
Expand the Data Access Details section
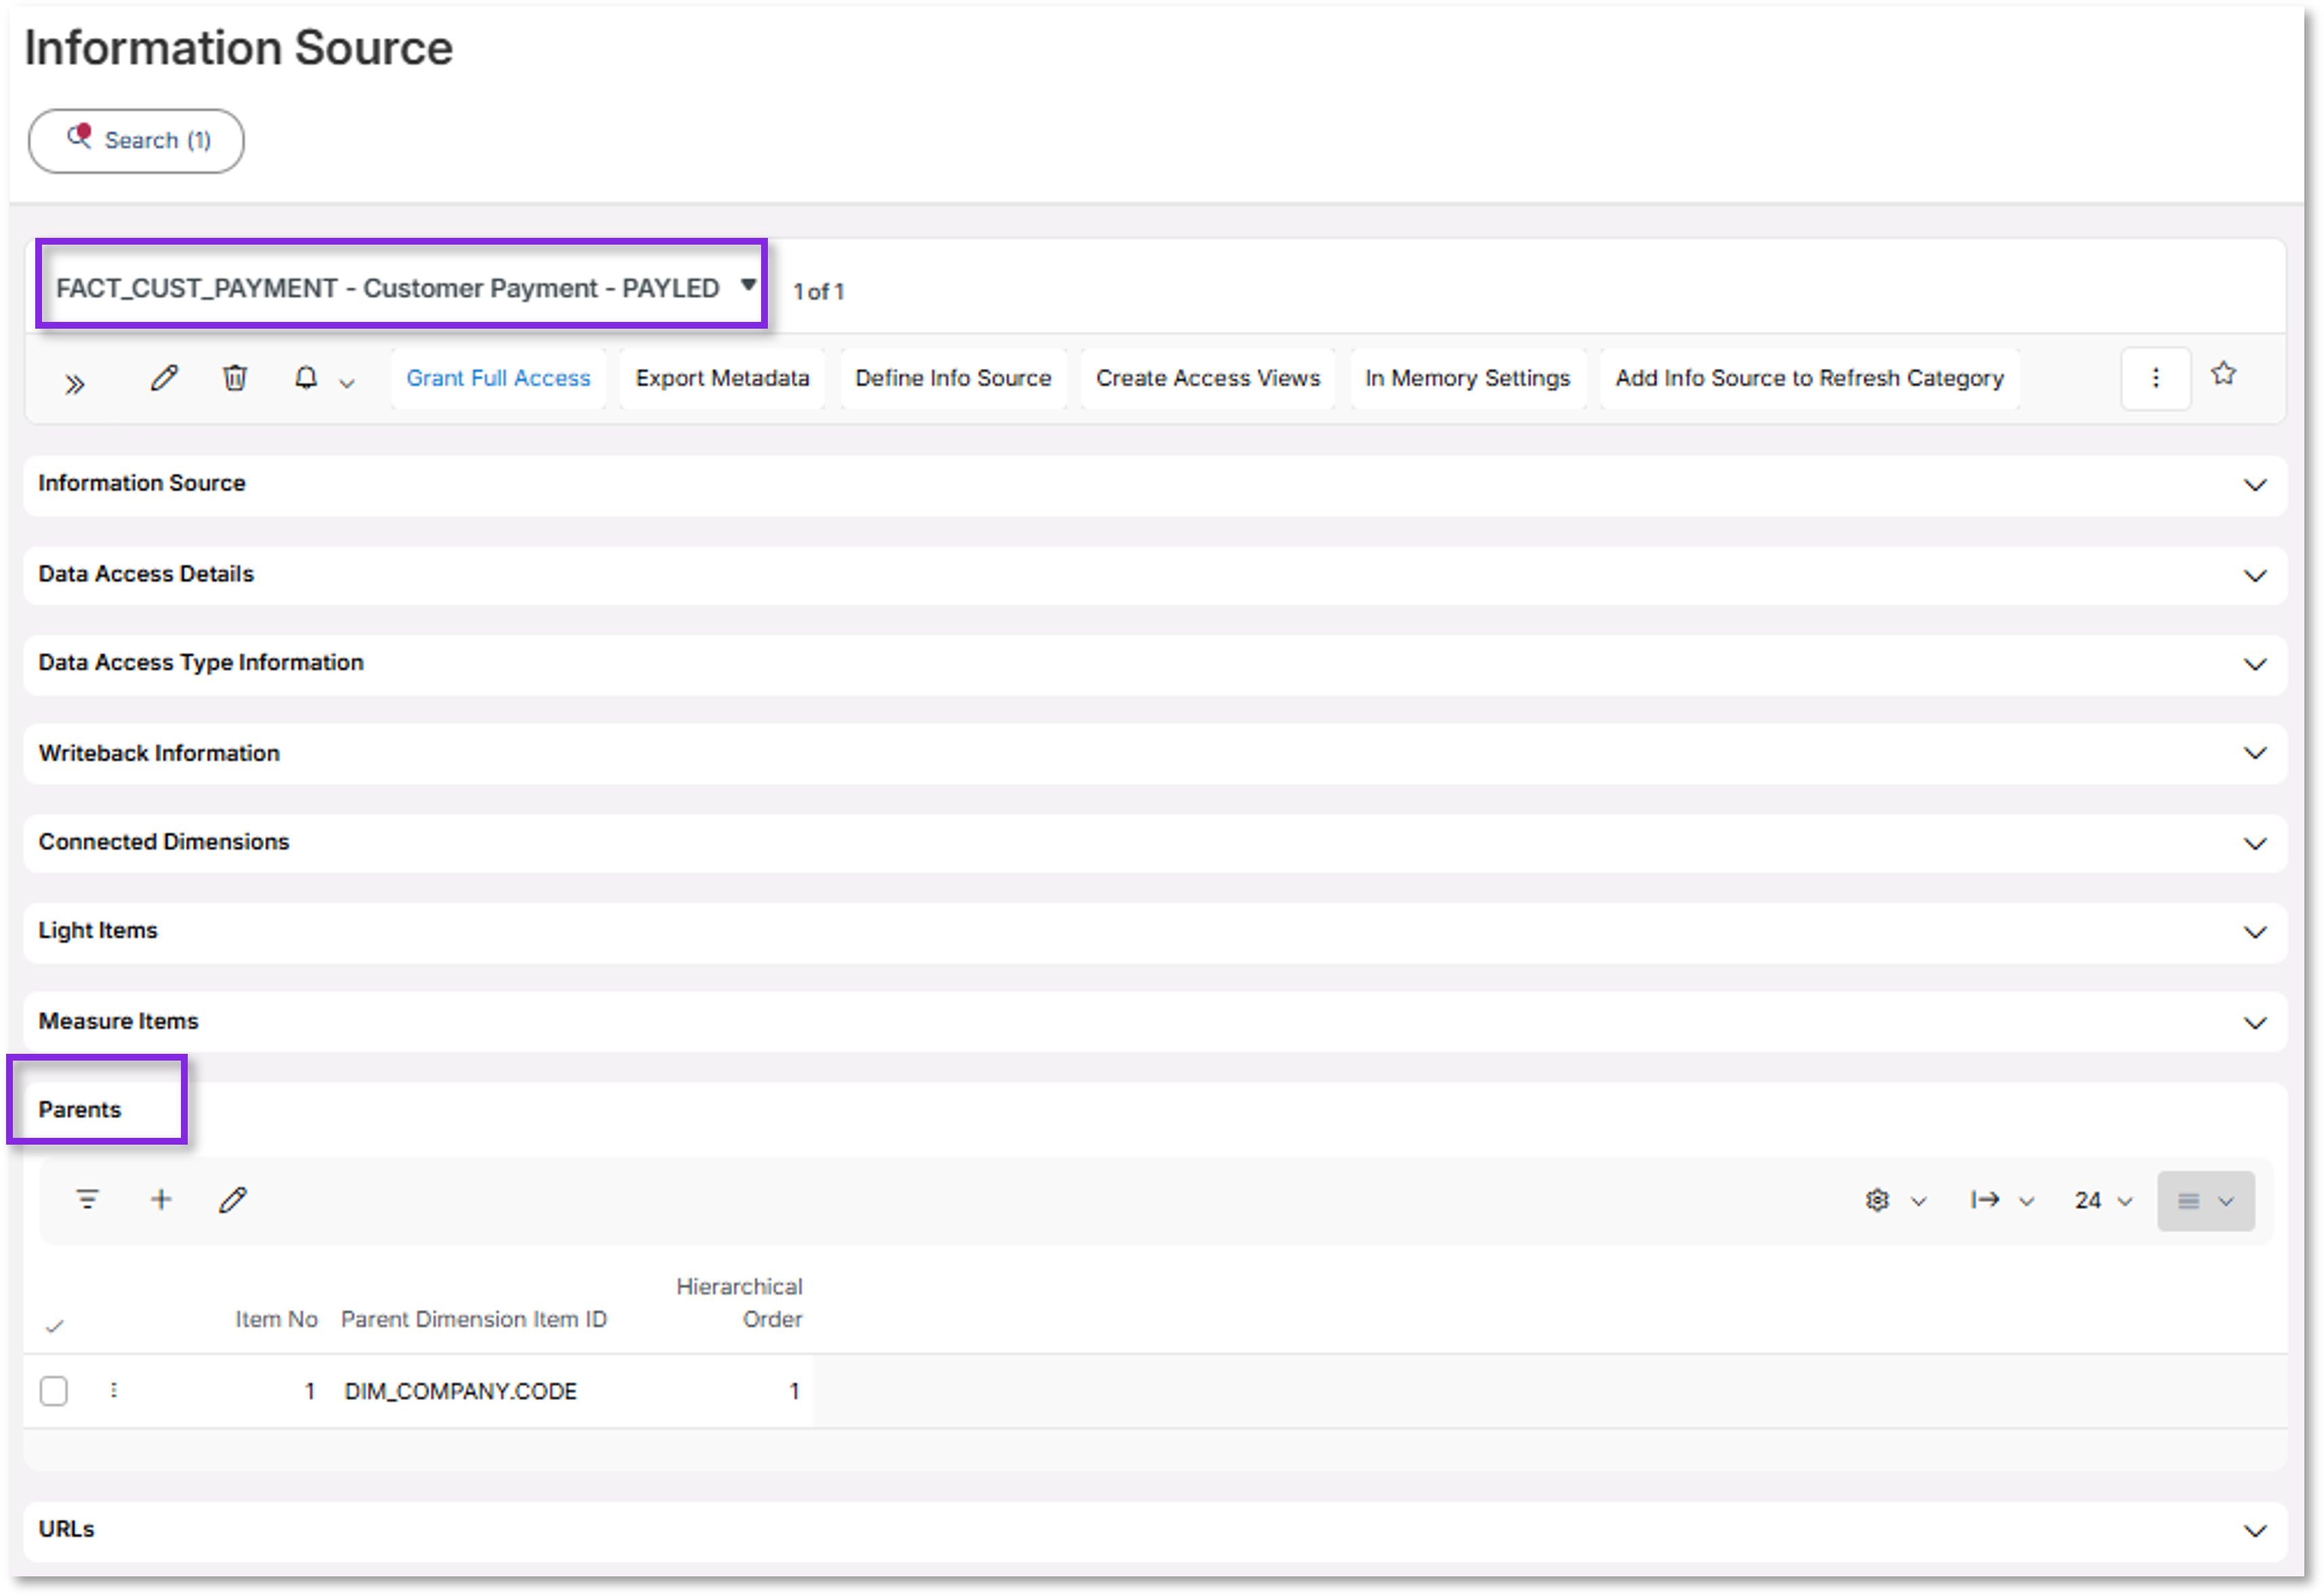(x=1155, y=575)
